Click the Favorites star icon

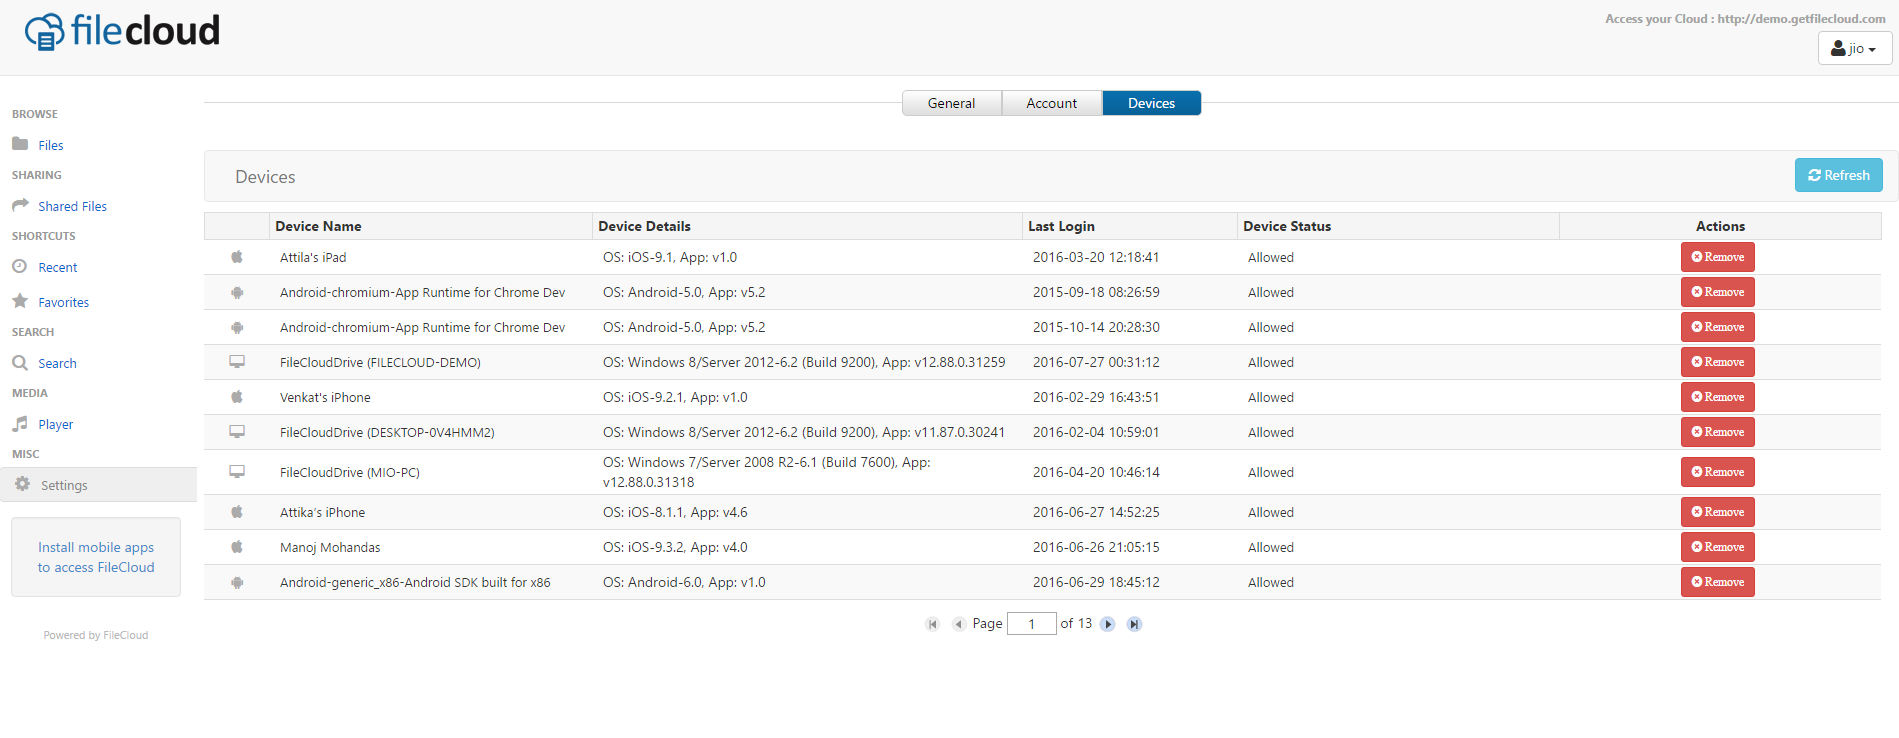tap(20, 301)
